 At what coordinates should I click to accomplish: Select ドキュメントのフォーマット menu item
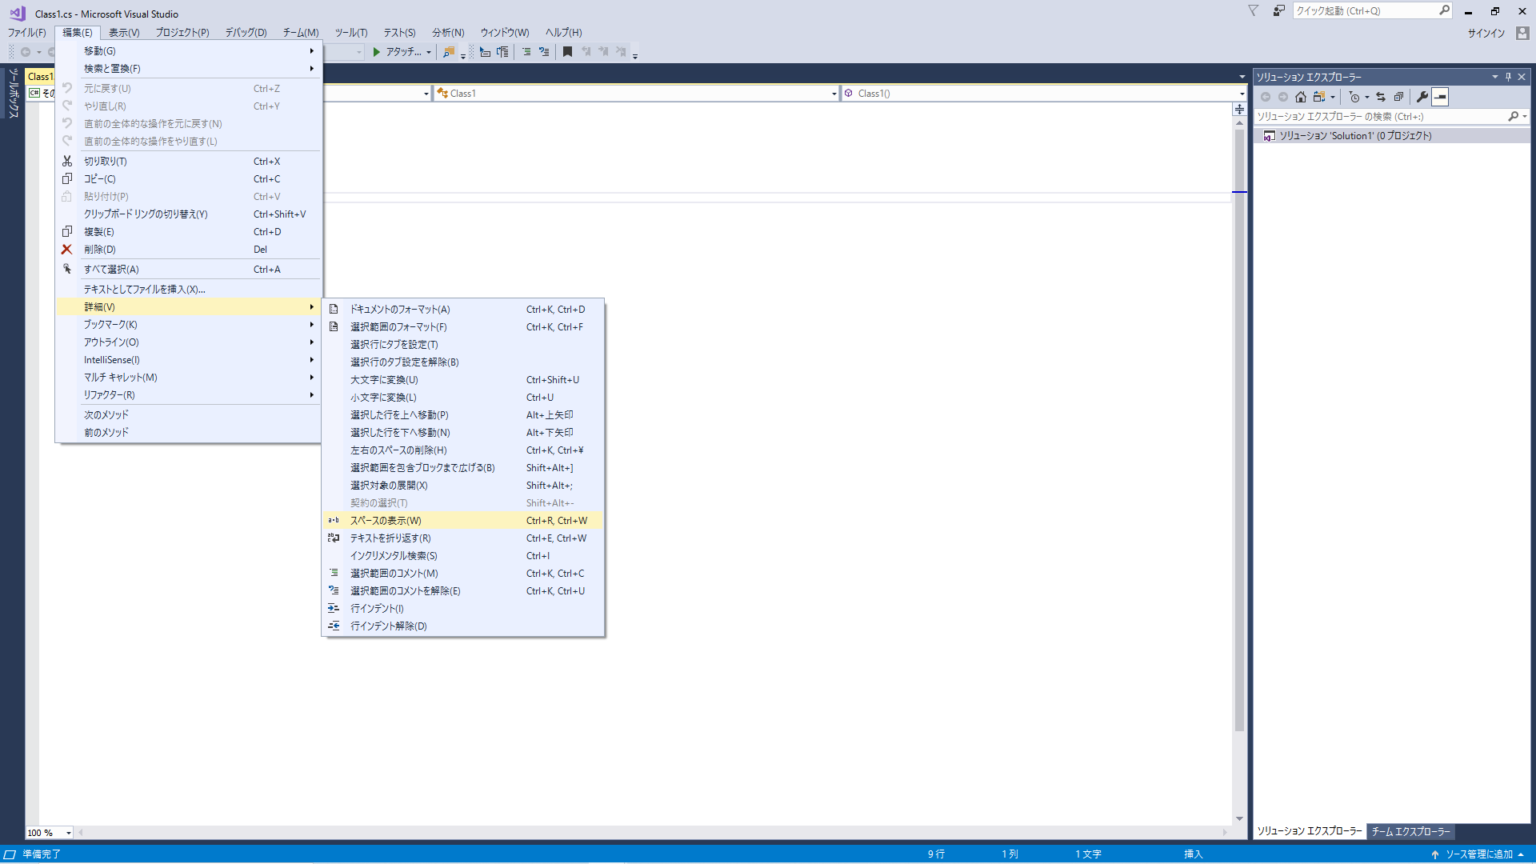[400, 309]
